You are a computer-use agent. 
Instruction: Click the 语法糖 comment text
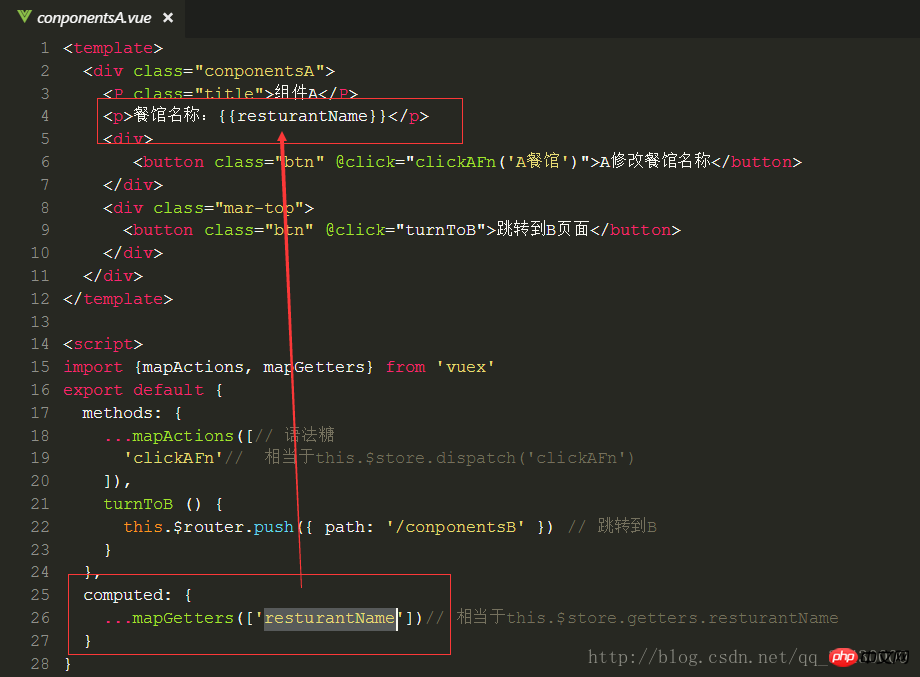309,435
